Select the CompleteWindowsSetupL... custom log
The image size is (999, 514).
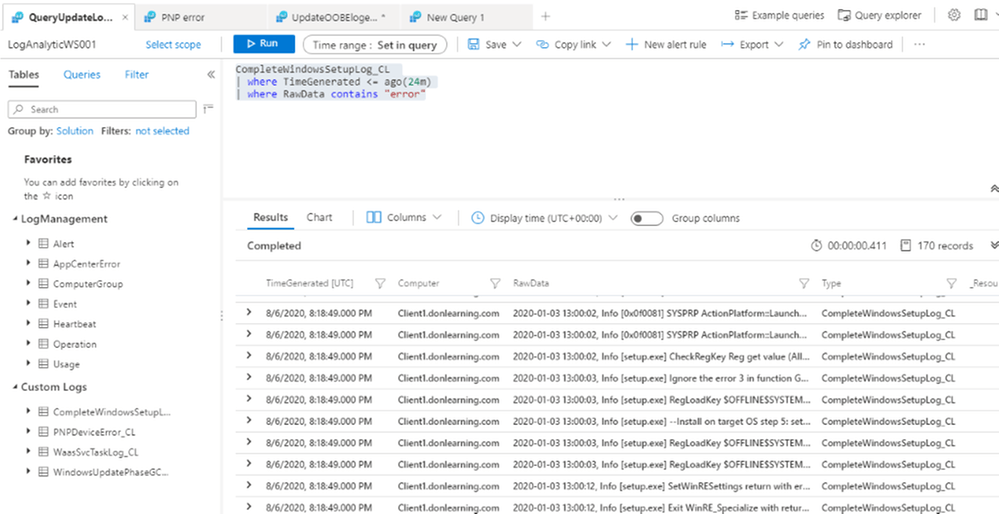click(112, 411)
